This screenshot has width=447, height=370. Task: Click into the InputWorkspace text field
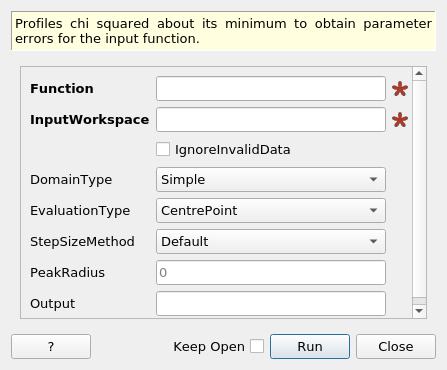pos(271,120)
